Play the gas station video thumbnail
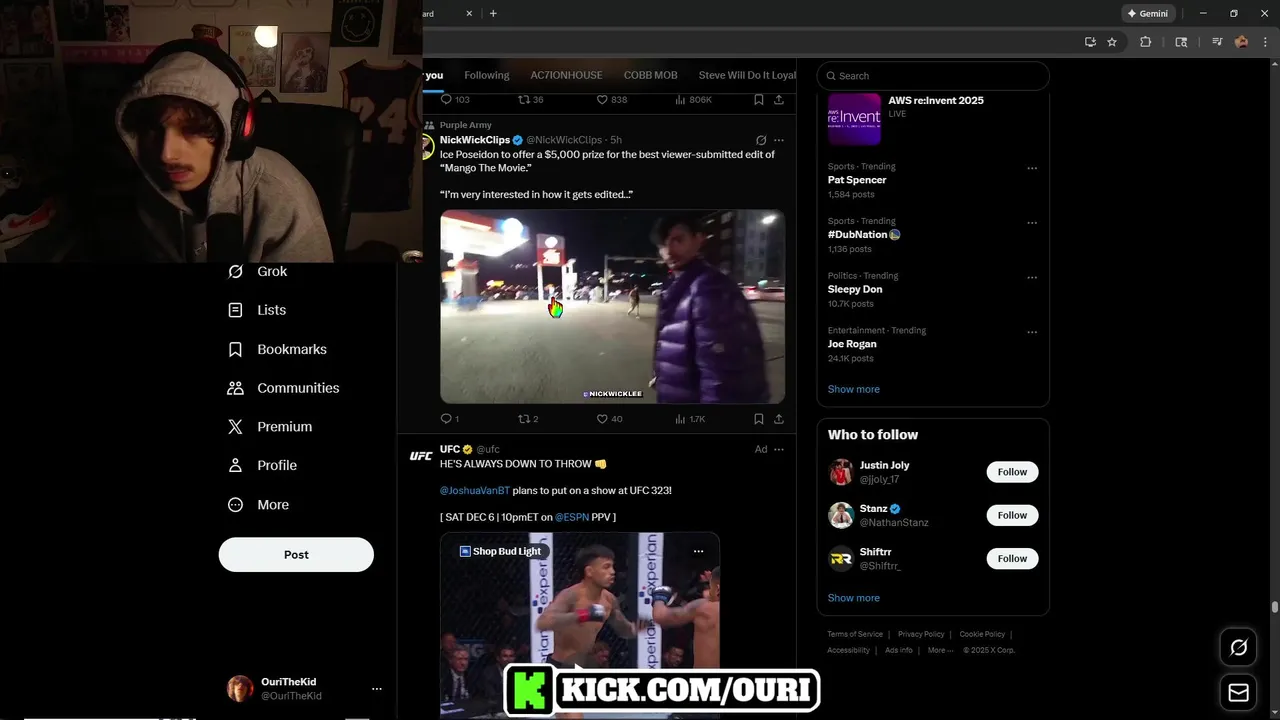1280x720 pixels. click(x=612, y=306)
